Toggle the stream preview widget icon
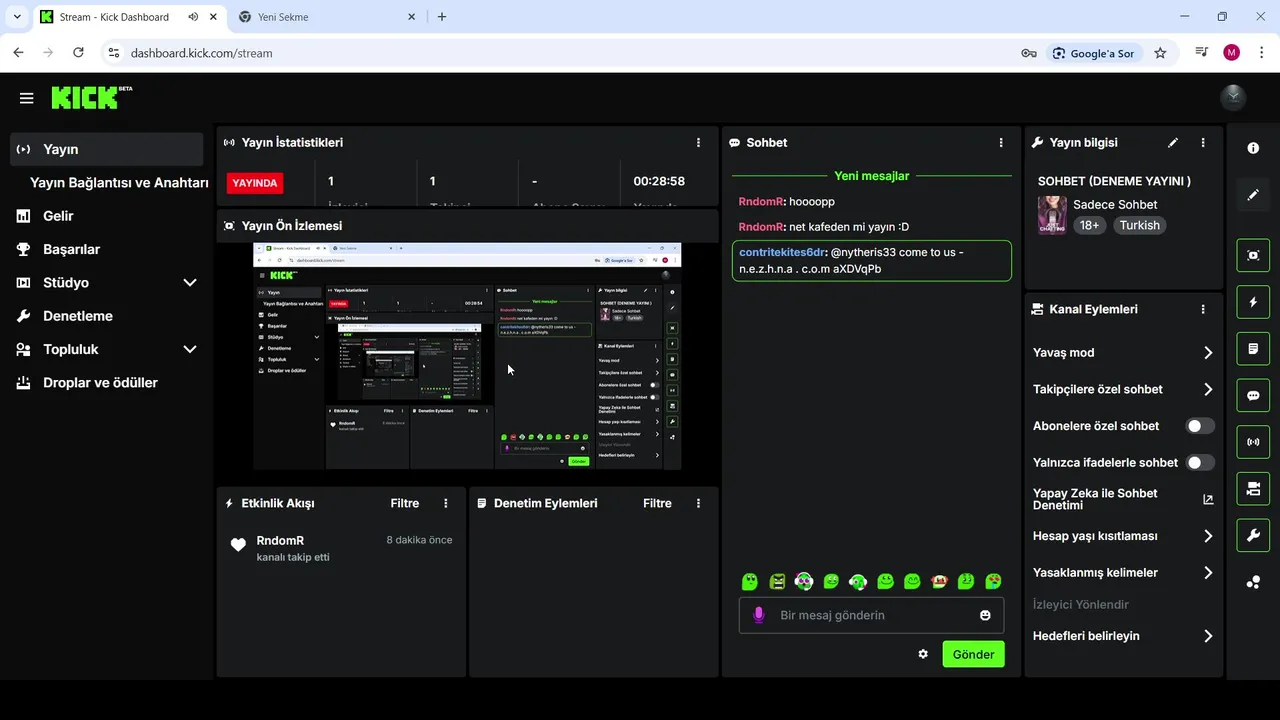The height and width of the screenshot is (720, 1280). pos(1253,255)
